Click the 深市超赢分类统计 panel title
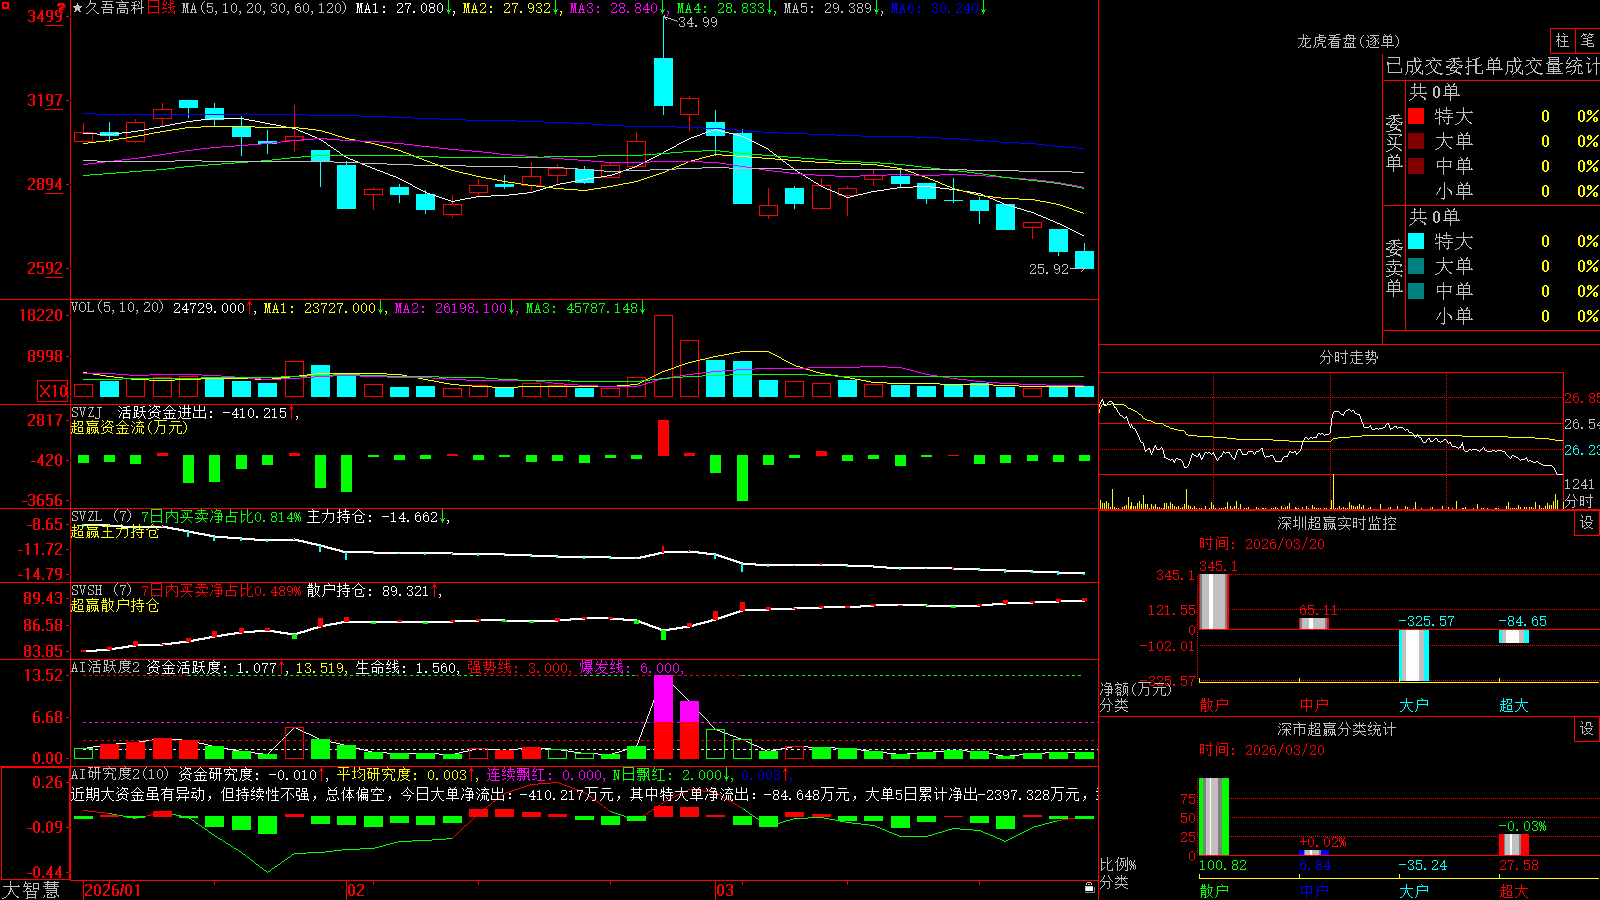Screen dimensions: 1600x900 [x=1337, y=729]
